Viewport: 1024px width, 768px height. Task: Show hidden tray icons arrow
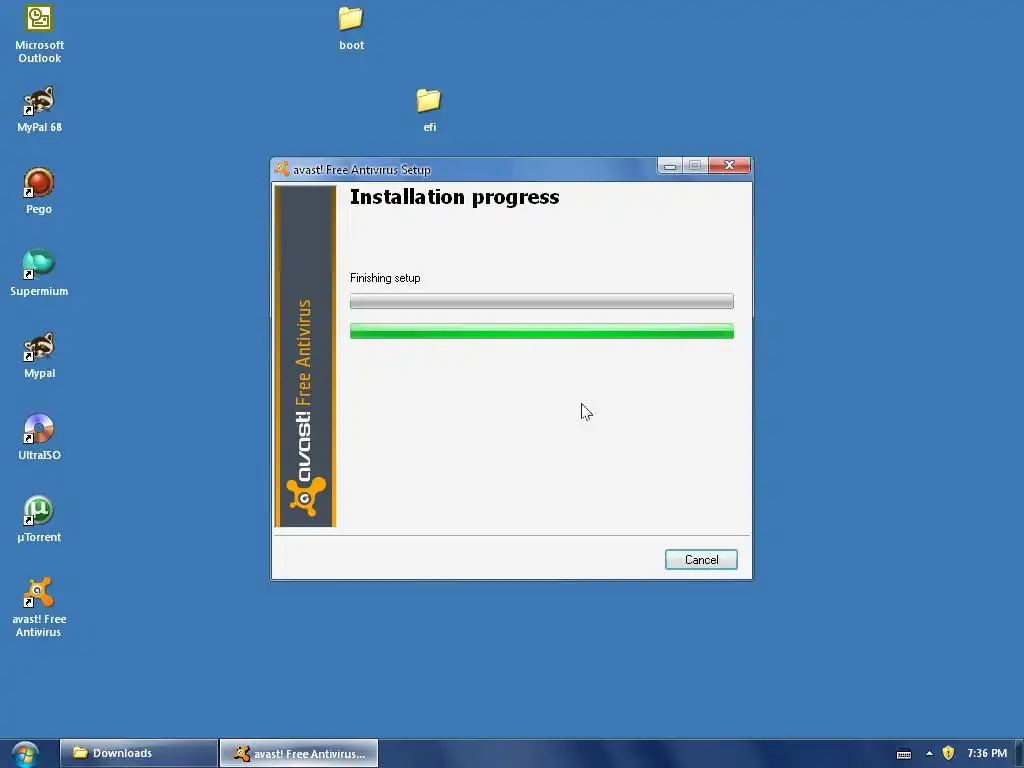(929, 754)
